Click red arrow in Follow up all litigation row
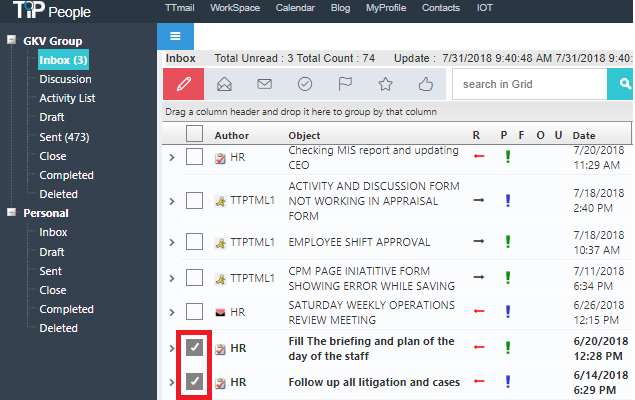This screenshot has height=400, width=635. 479,381
